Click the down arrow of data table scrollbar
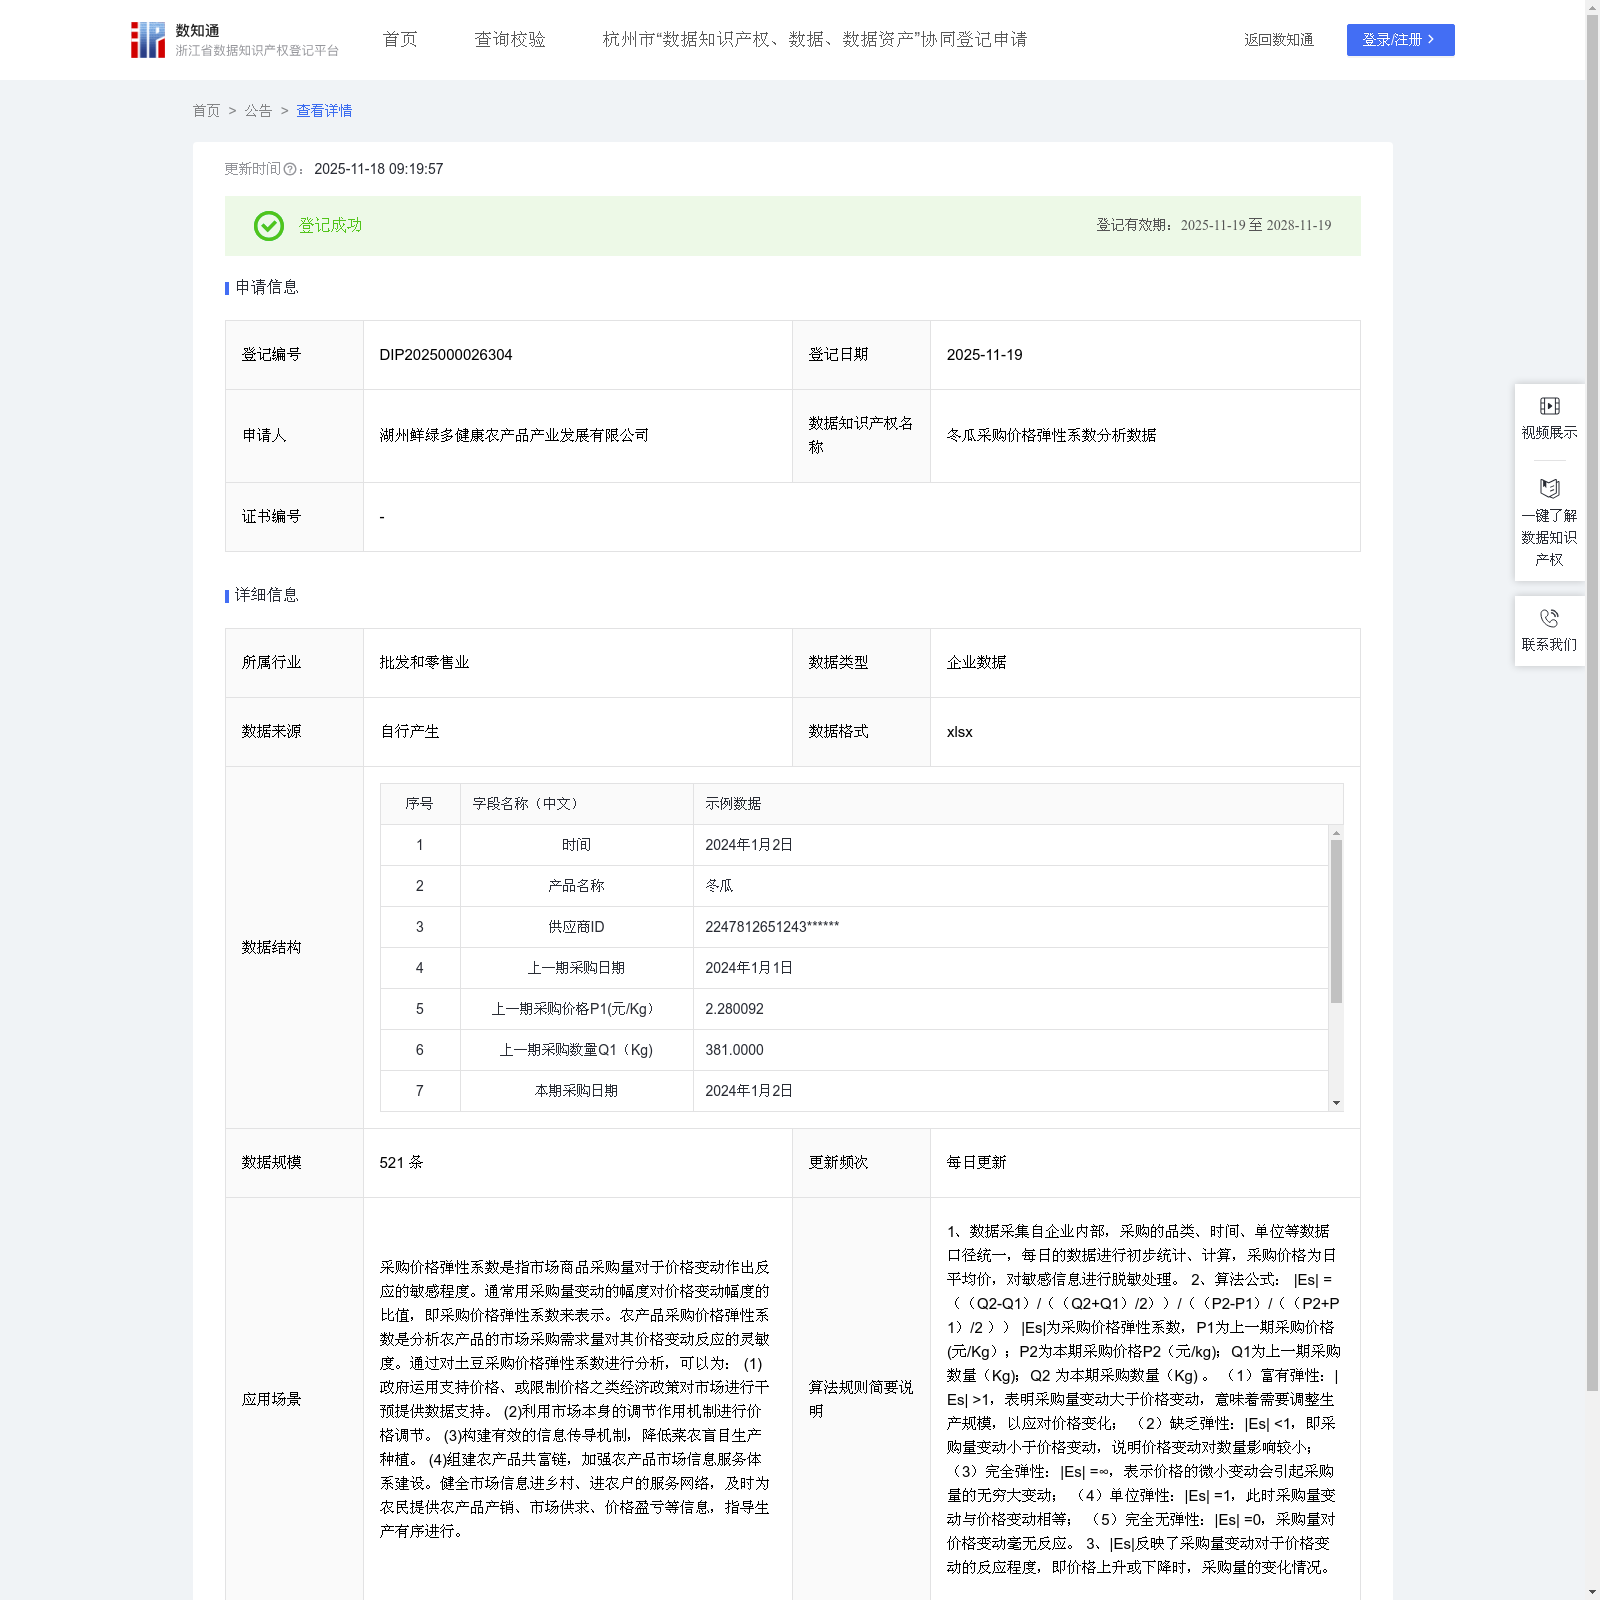Image resolution: width=1600 pixels, height=1600 pixels. (x=1336, y=1103)
